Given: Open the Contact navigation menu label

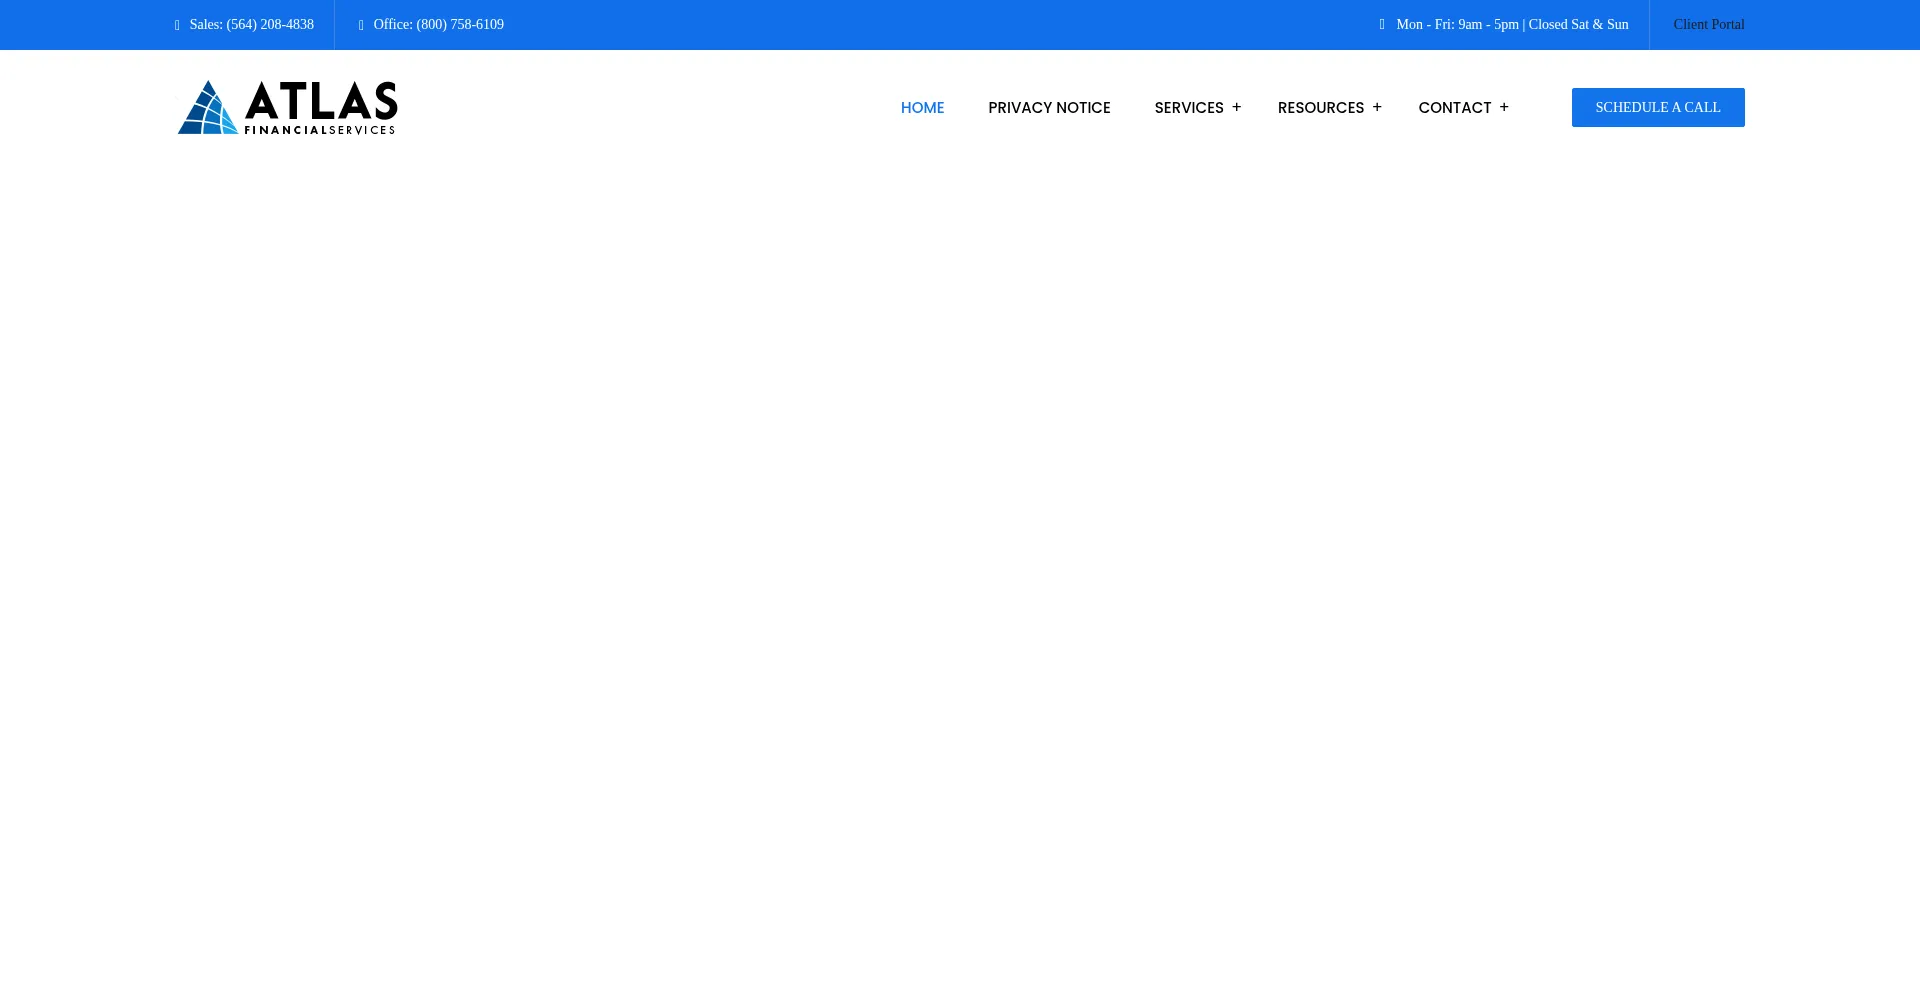Looking at the screenshot, I should tap(1454, 107).
